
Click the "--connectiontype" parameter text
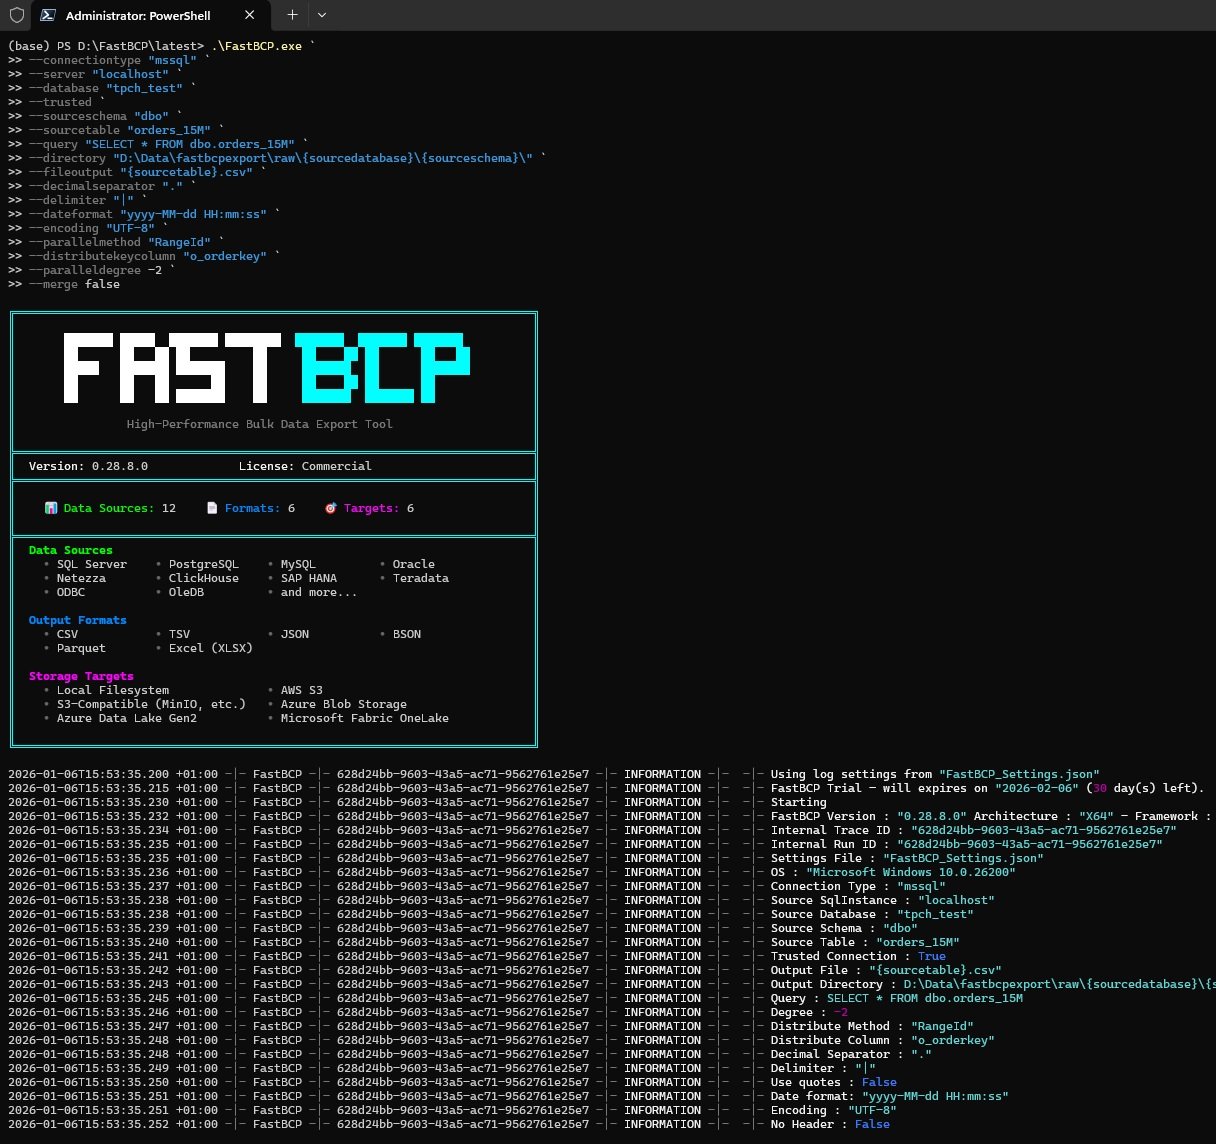tap(85, 60)
